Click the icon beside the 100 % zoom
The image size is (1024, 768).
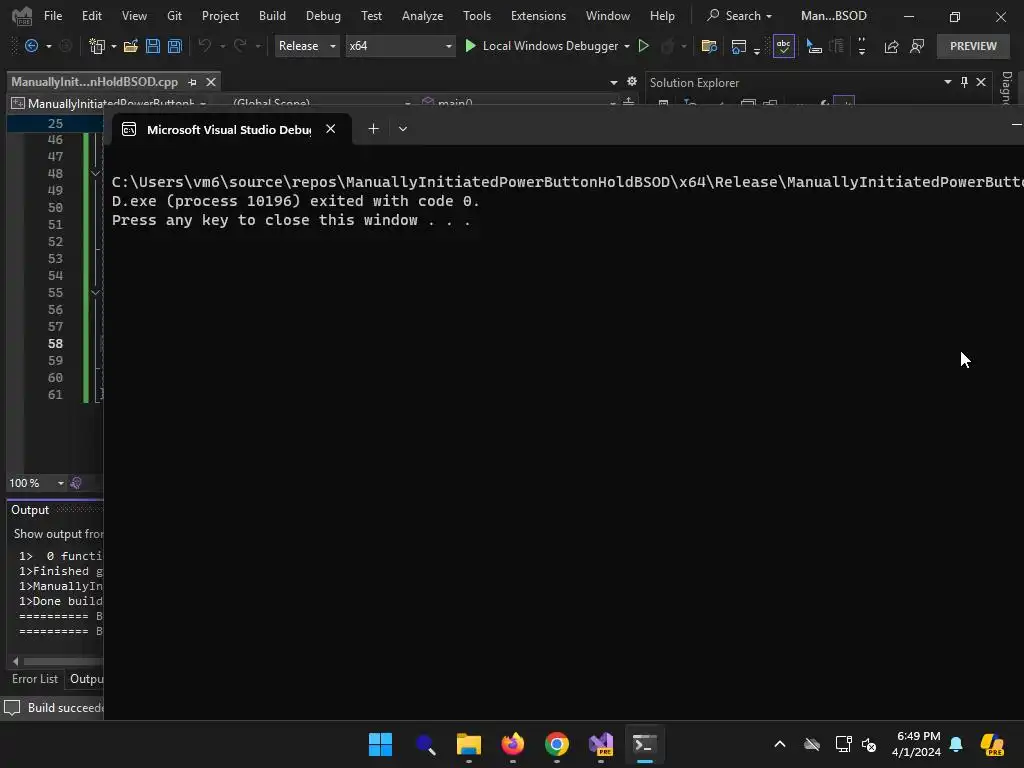click(x=76, y=483)
